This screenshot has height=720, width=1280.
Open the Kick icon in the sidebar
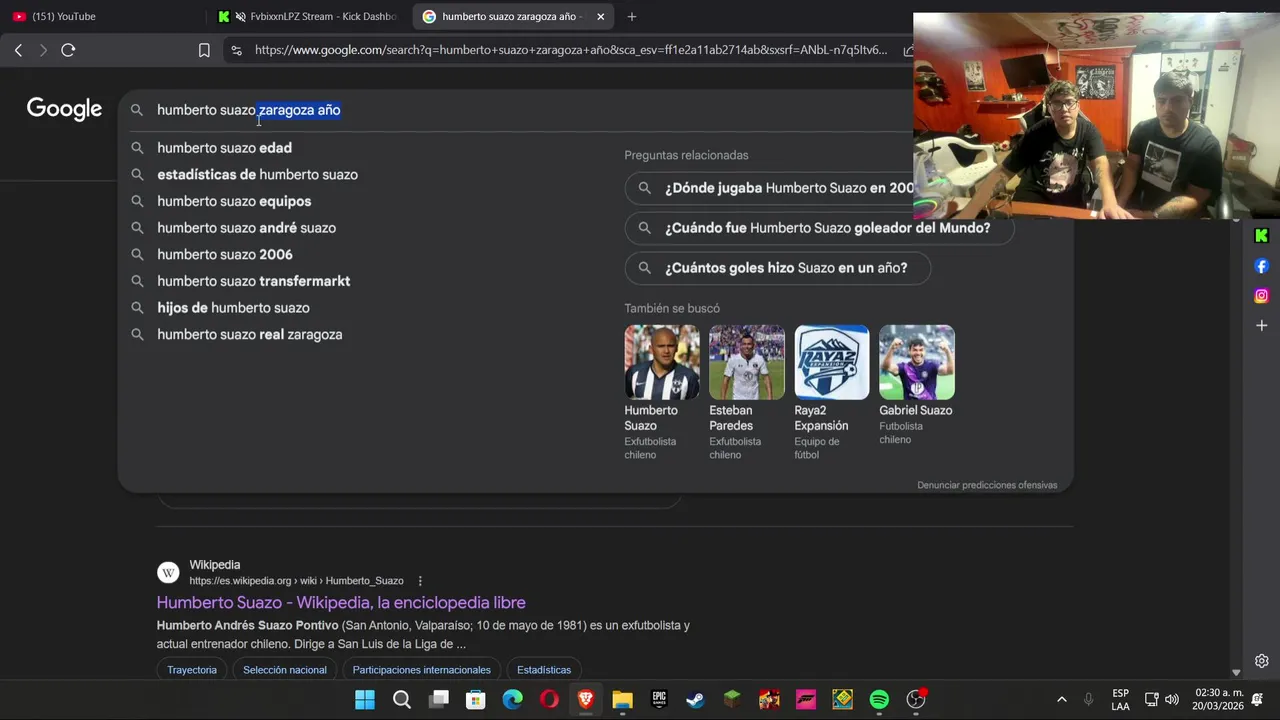click(1261, 236)
